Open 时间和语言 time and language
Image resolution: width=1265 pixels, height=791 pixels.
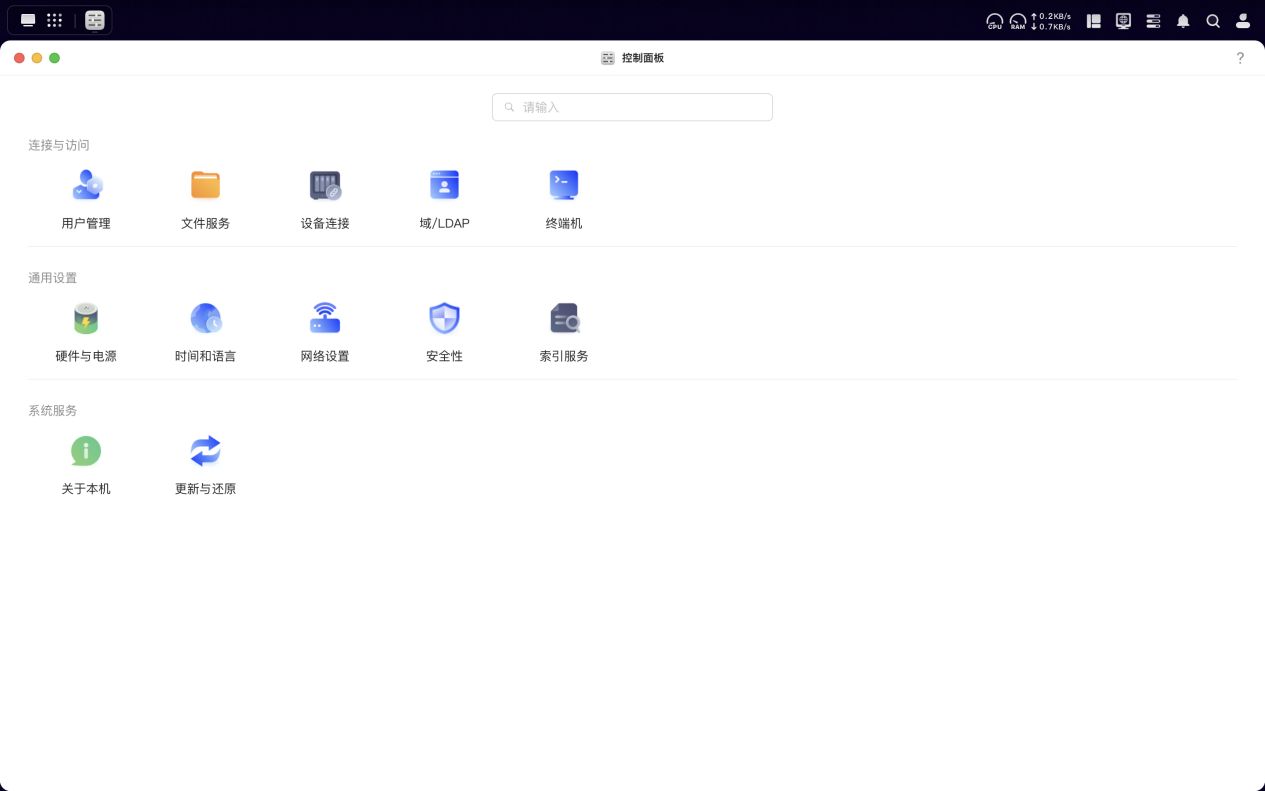coord(205,332)
